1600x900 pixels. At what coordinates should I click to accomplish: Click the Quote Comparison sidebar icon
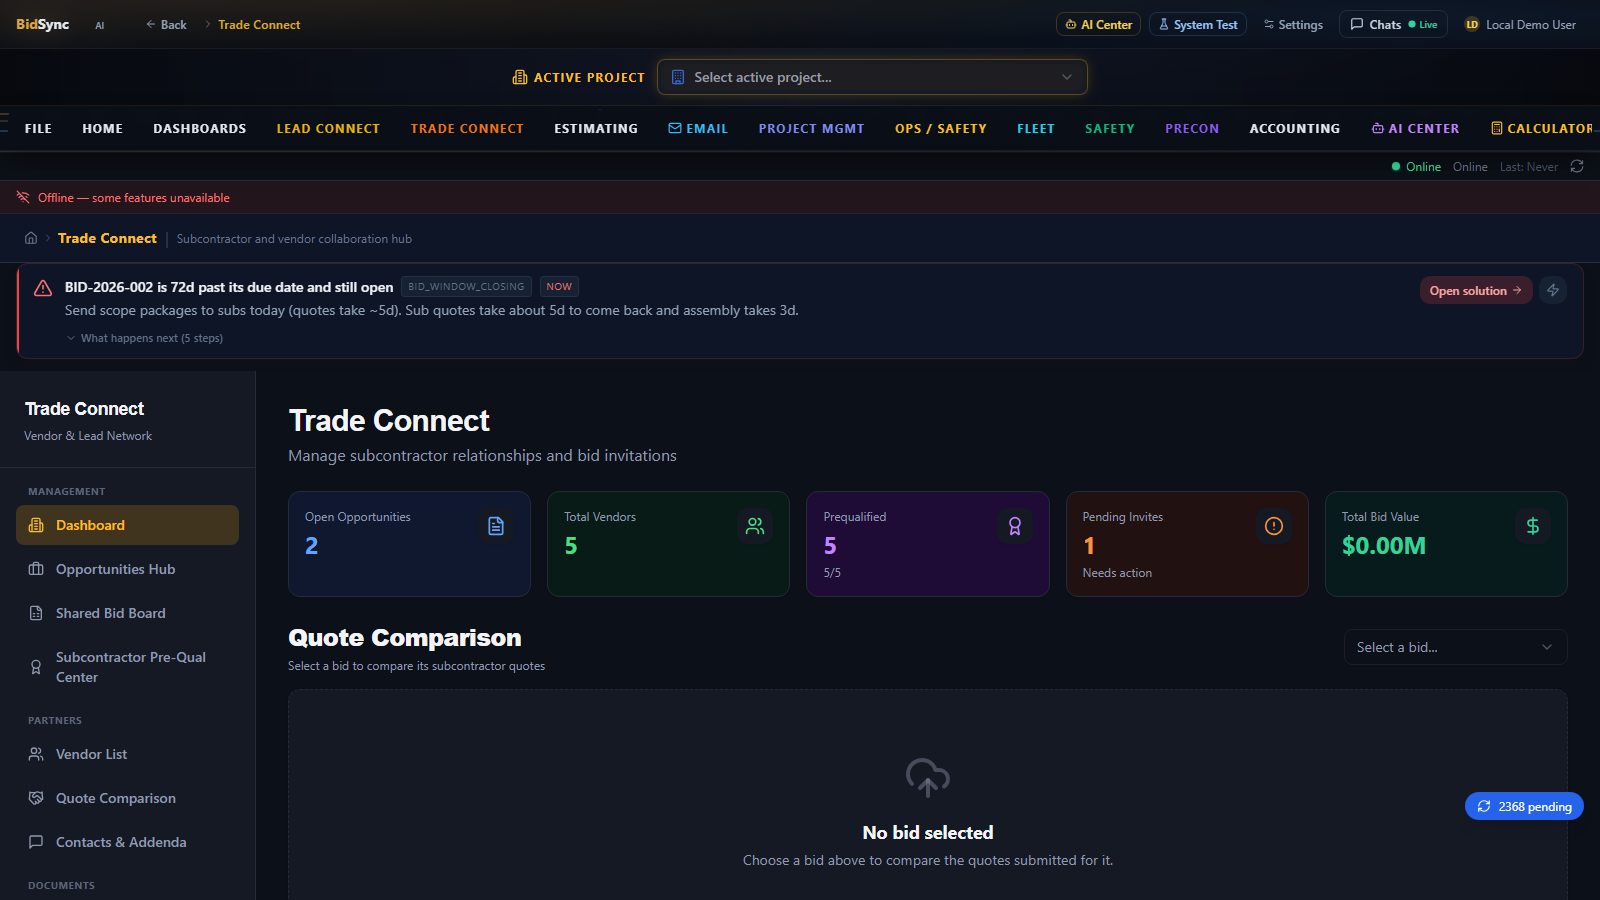(x=36, y=798)
